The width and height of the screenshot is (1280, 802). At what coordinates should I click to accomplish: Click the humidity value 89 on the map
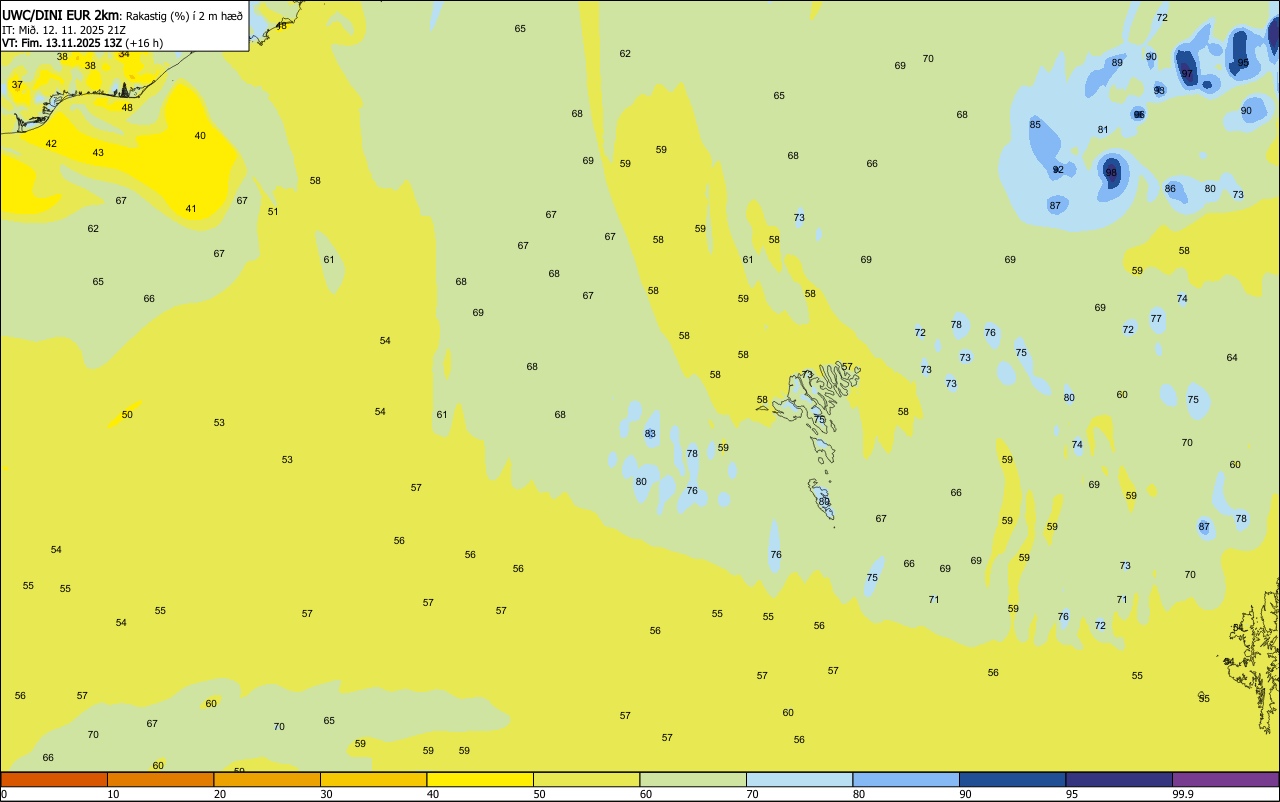1117,63
